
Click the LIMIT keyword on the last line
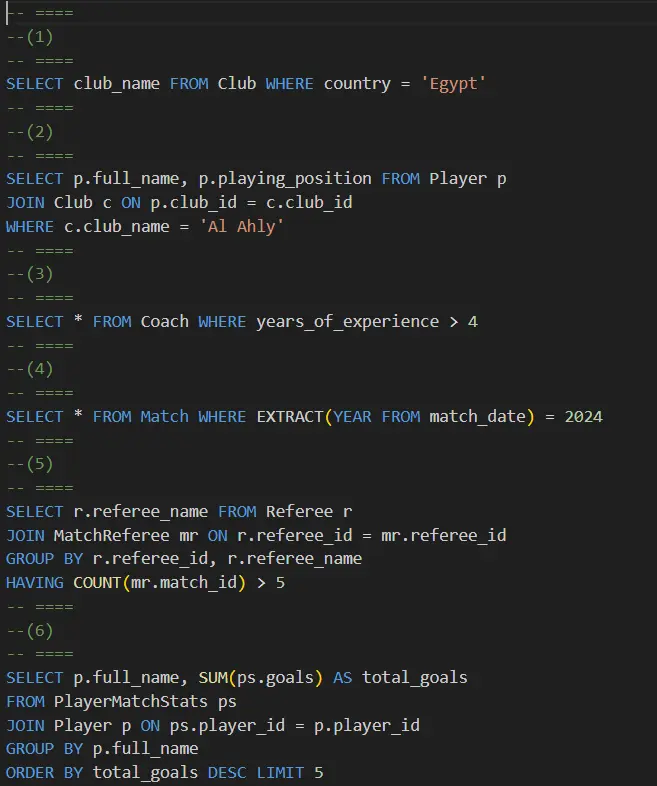pos(280,773)
